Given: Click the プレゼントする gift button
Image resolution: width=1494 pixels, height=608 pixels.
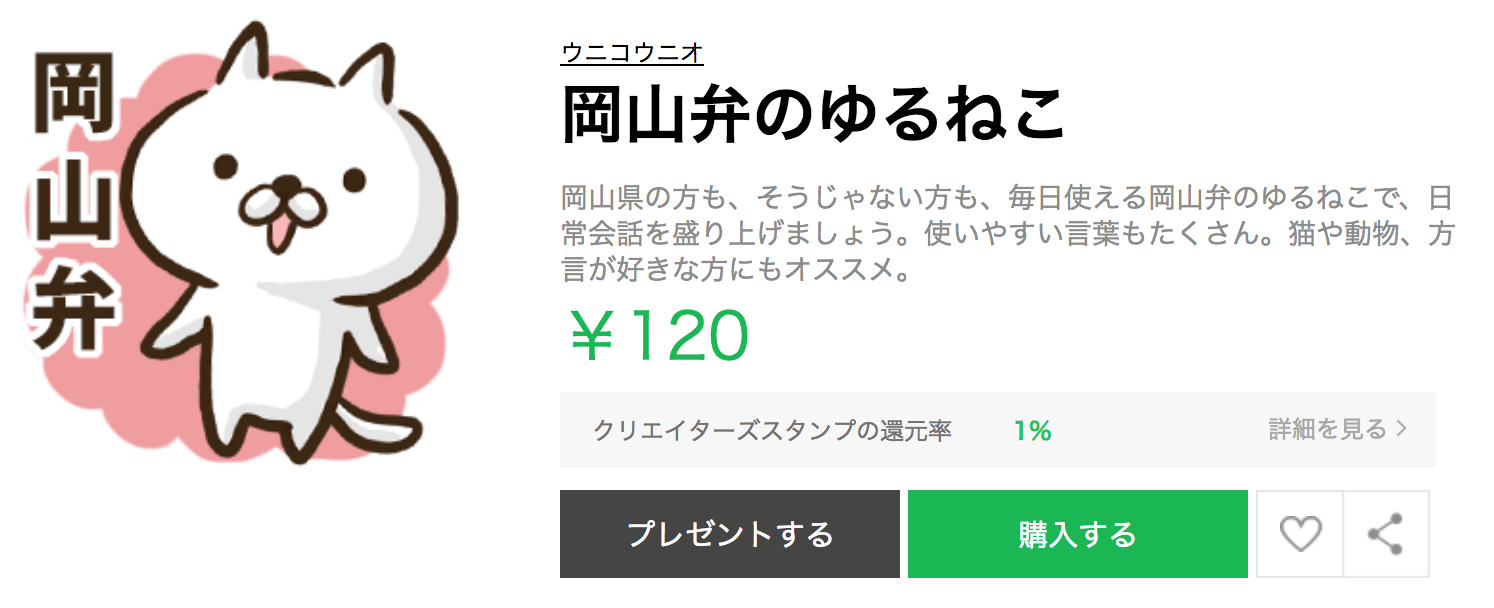Looking at the screenshot, I should pos(730,534).
